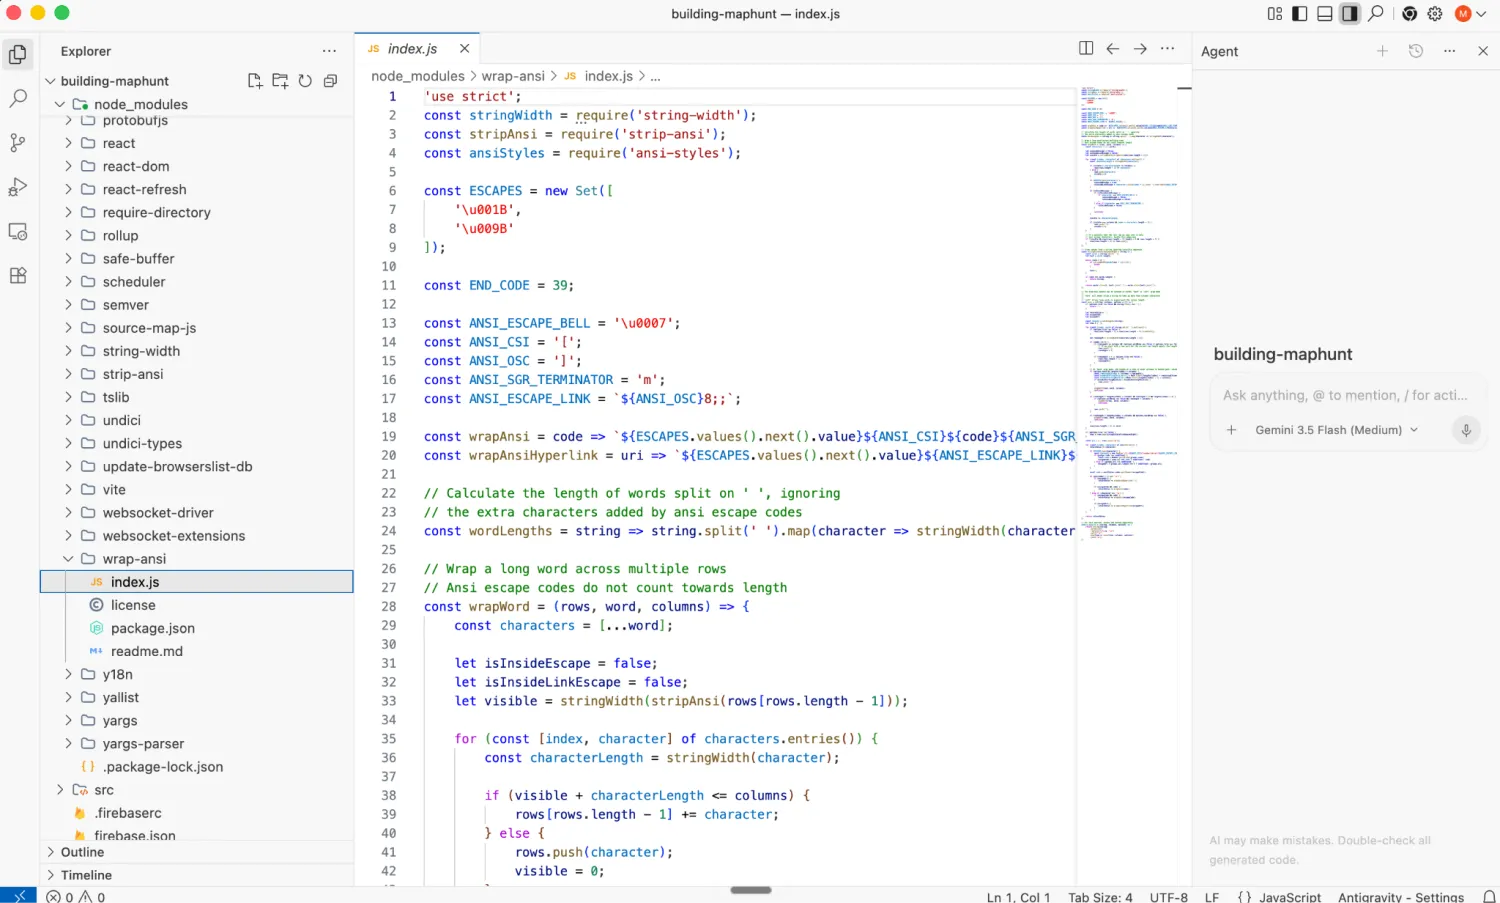The width and height of the screenshot is (1500, 903).
Task: Open Antigravity - Settings in status bar
Action: point(1401,897)
